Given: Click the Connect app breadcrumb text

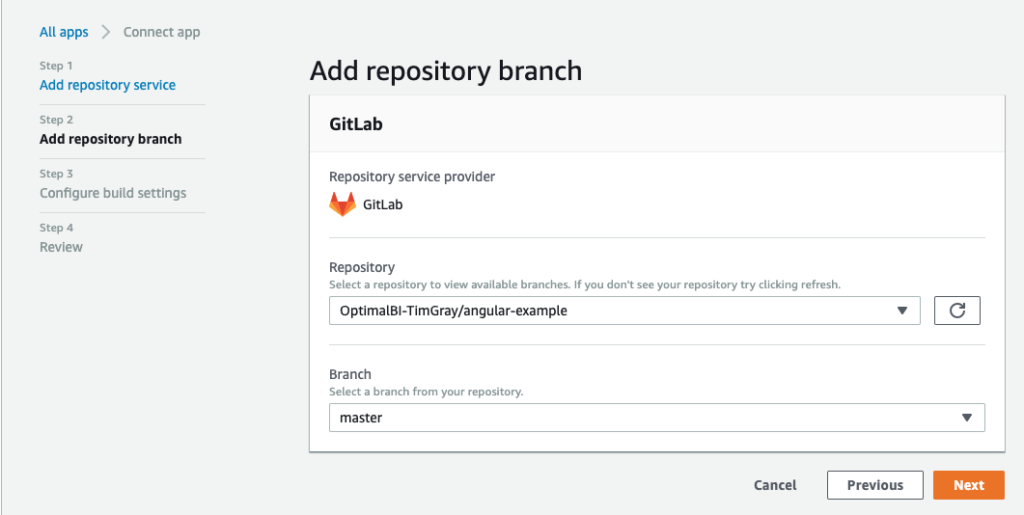Looking at the screenshot, I should pyautogui.click(x=162, y=32).
